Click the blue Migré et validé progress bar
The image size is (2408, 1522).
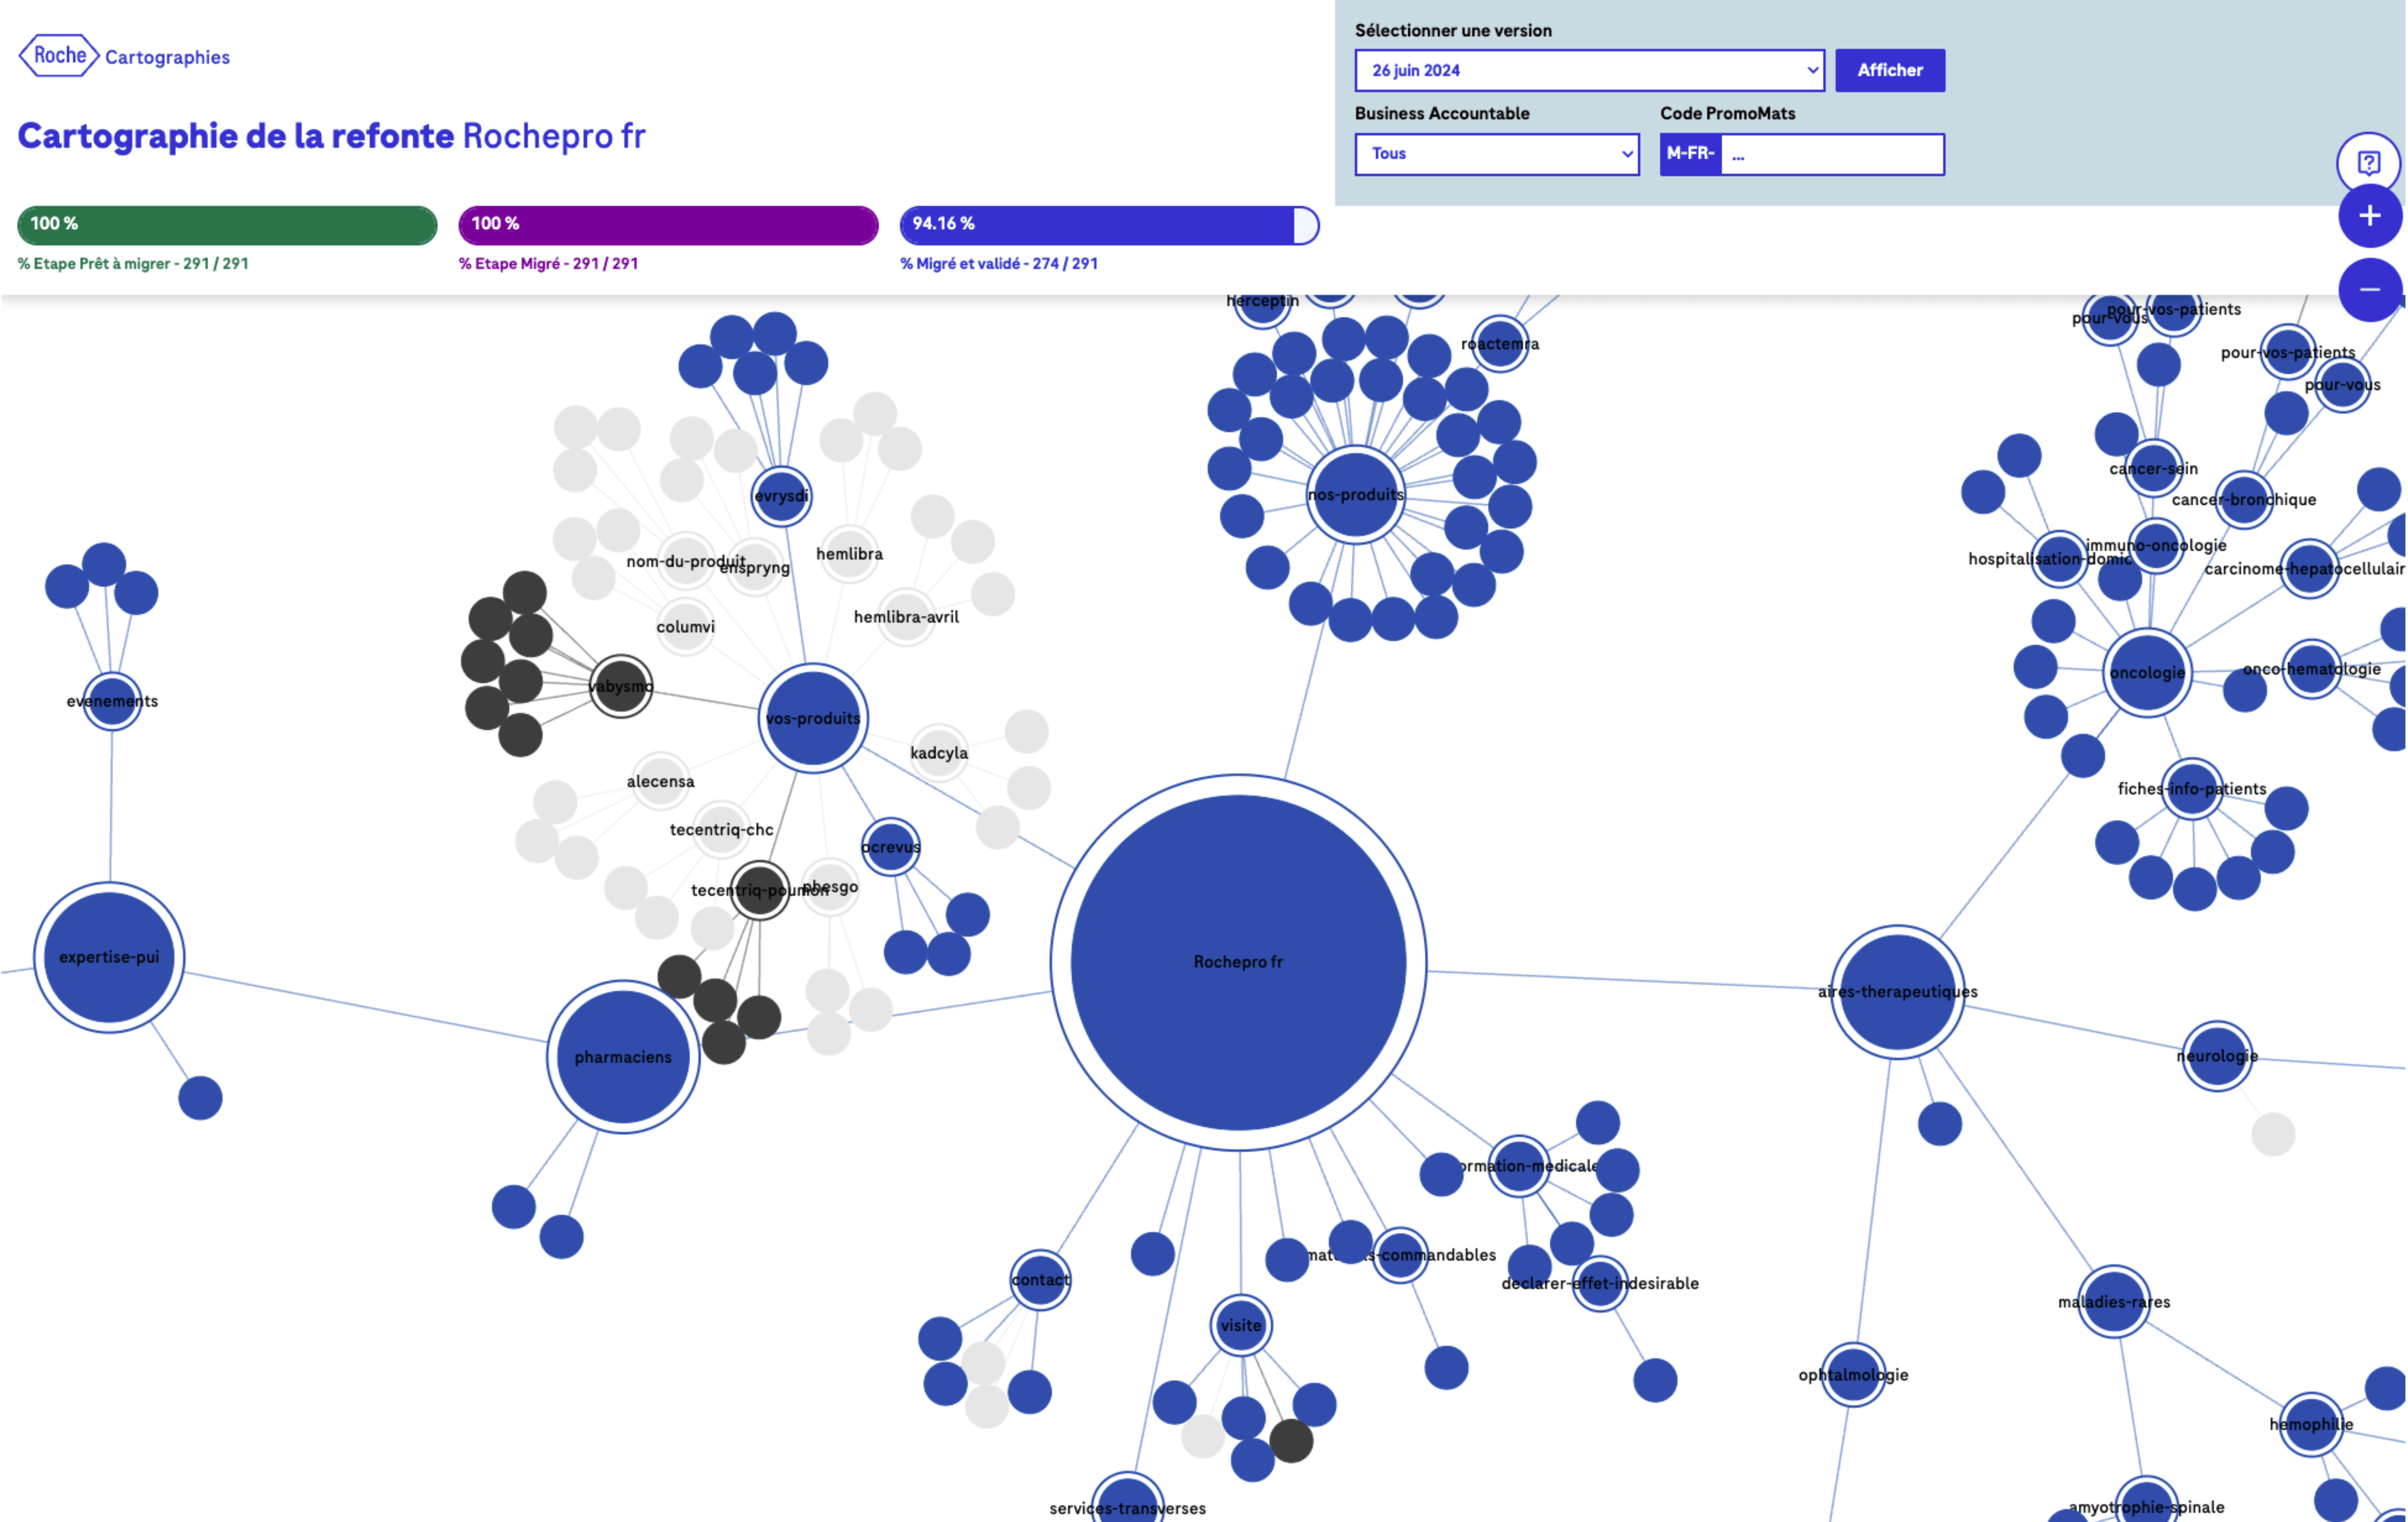[x=1109, y=225]
